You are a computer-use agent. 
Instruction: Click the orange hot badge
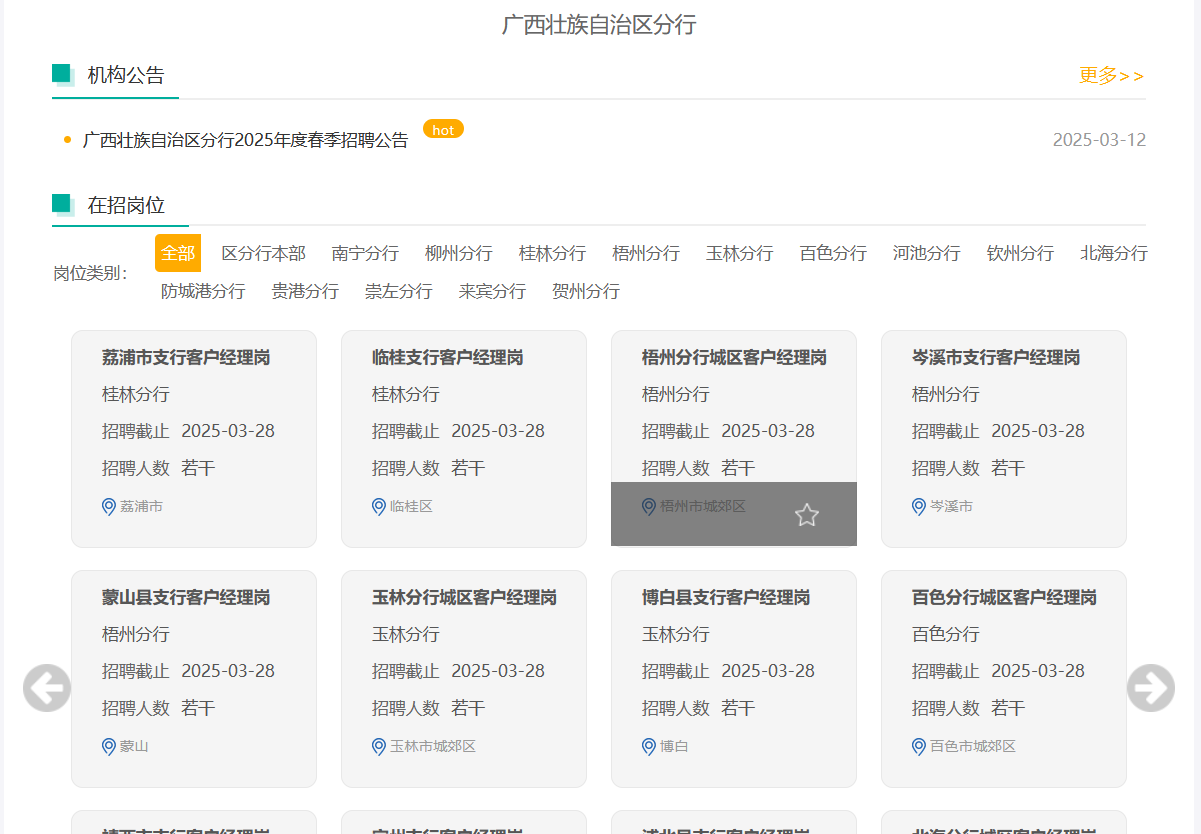pos(443,129)
